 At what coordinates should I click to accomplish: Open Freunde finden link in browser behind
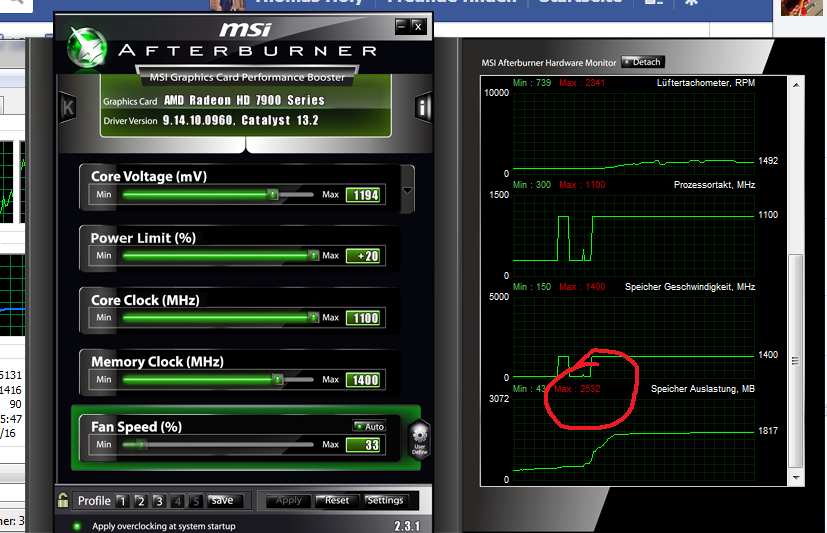coord(451,2)
